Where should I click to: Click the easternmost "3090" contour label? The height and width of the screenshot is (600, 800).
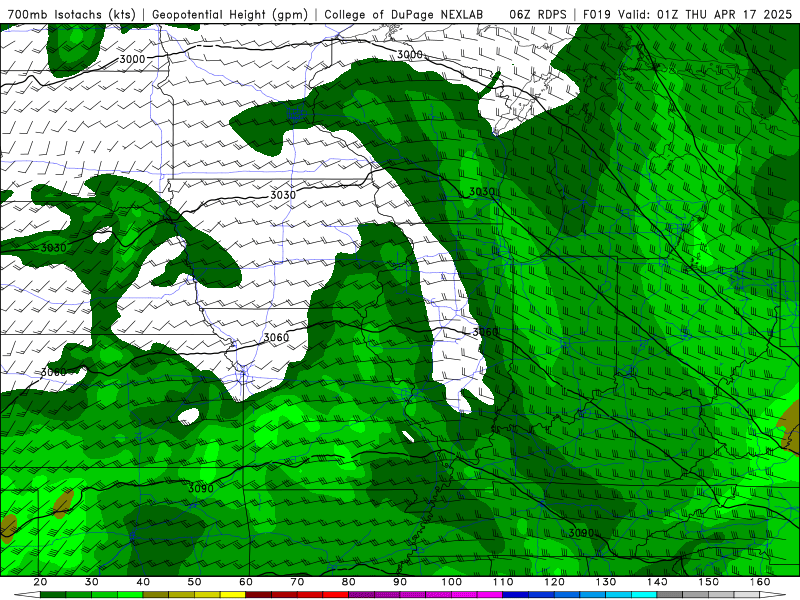click(x=581, y=533)
